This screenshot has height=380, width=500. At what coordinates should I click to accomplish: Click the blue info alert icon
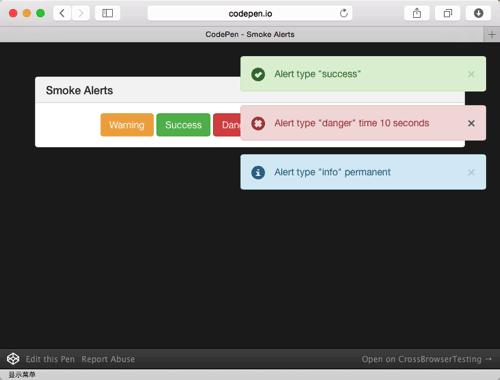[x=258, y=172]
